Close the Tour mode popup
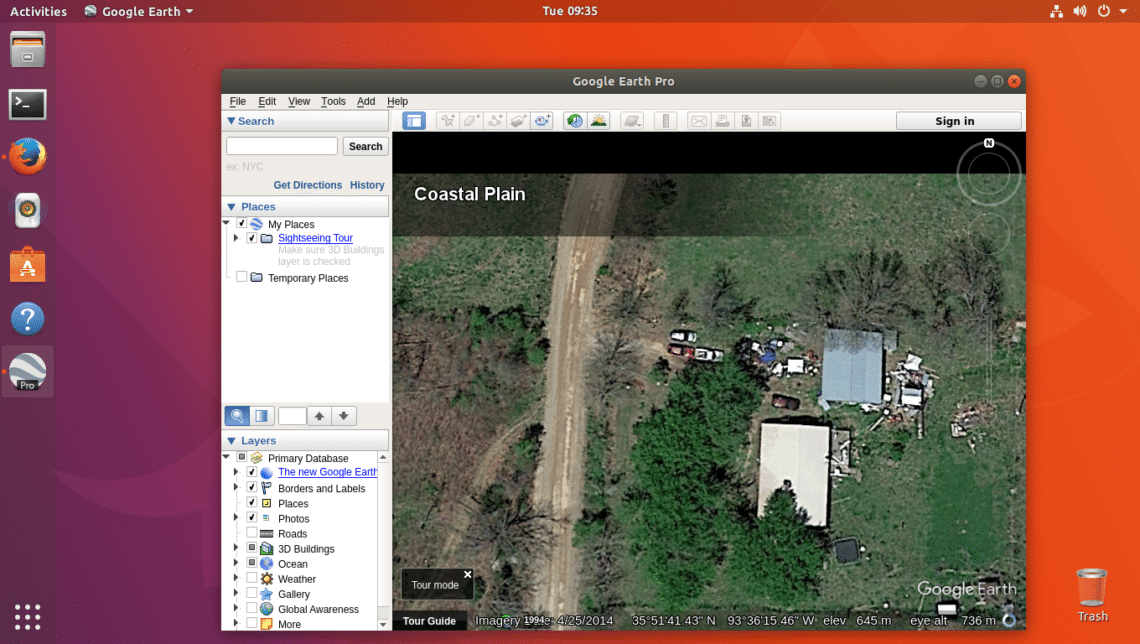 pyautogui.click(x=467, y=574)
